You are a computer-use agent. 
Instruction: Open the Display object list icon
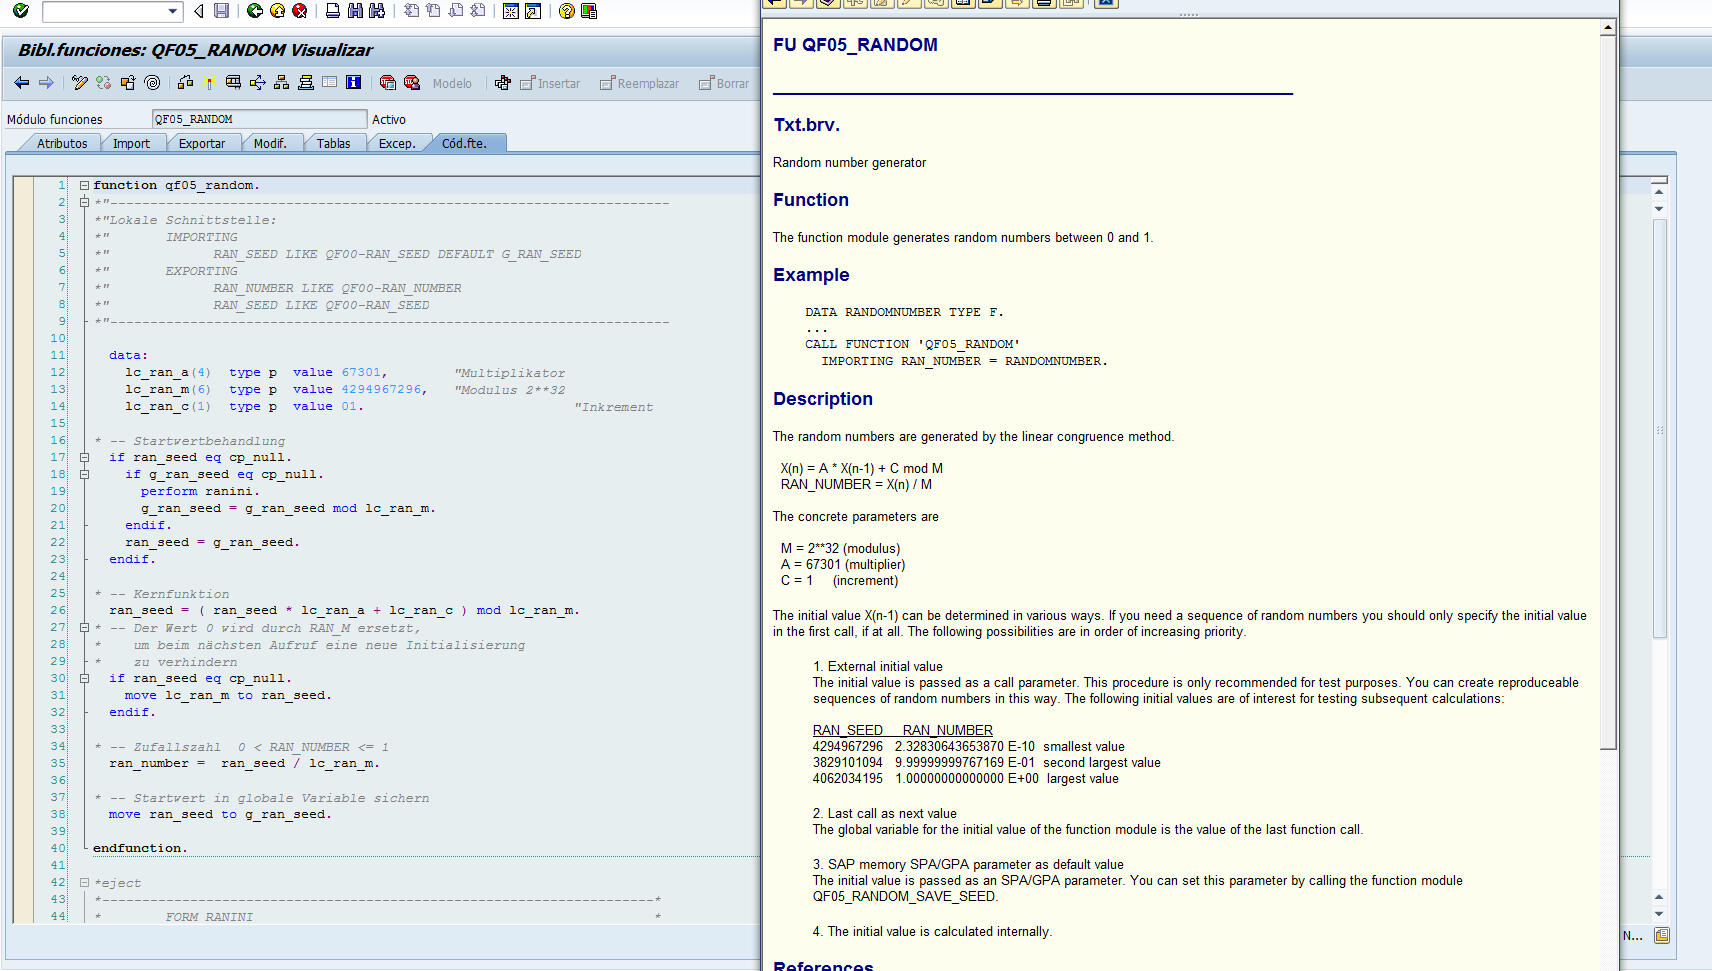[282, 83]
